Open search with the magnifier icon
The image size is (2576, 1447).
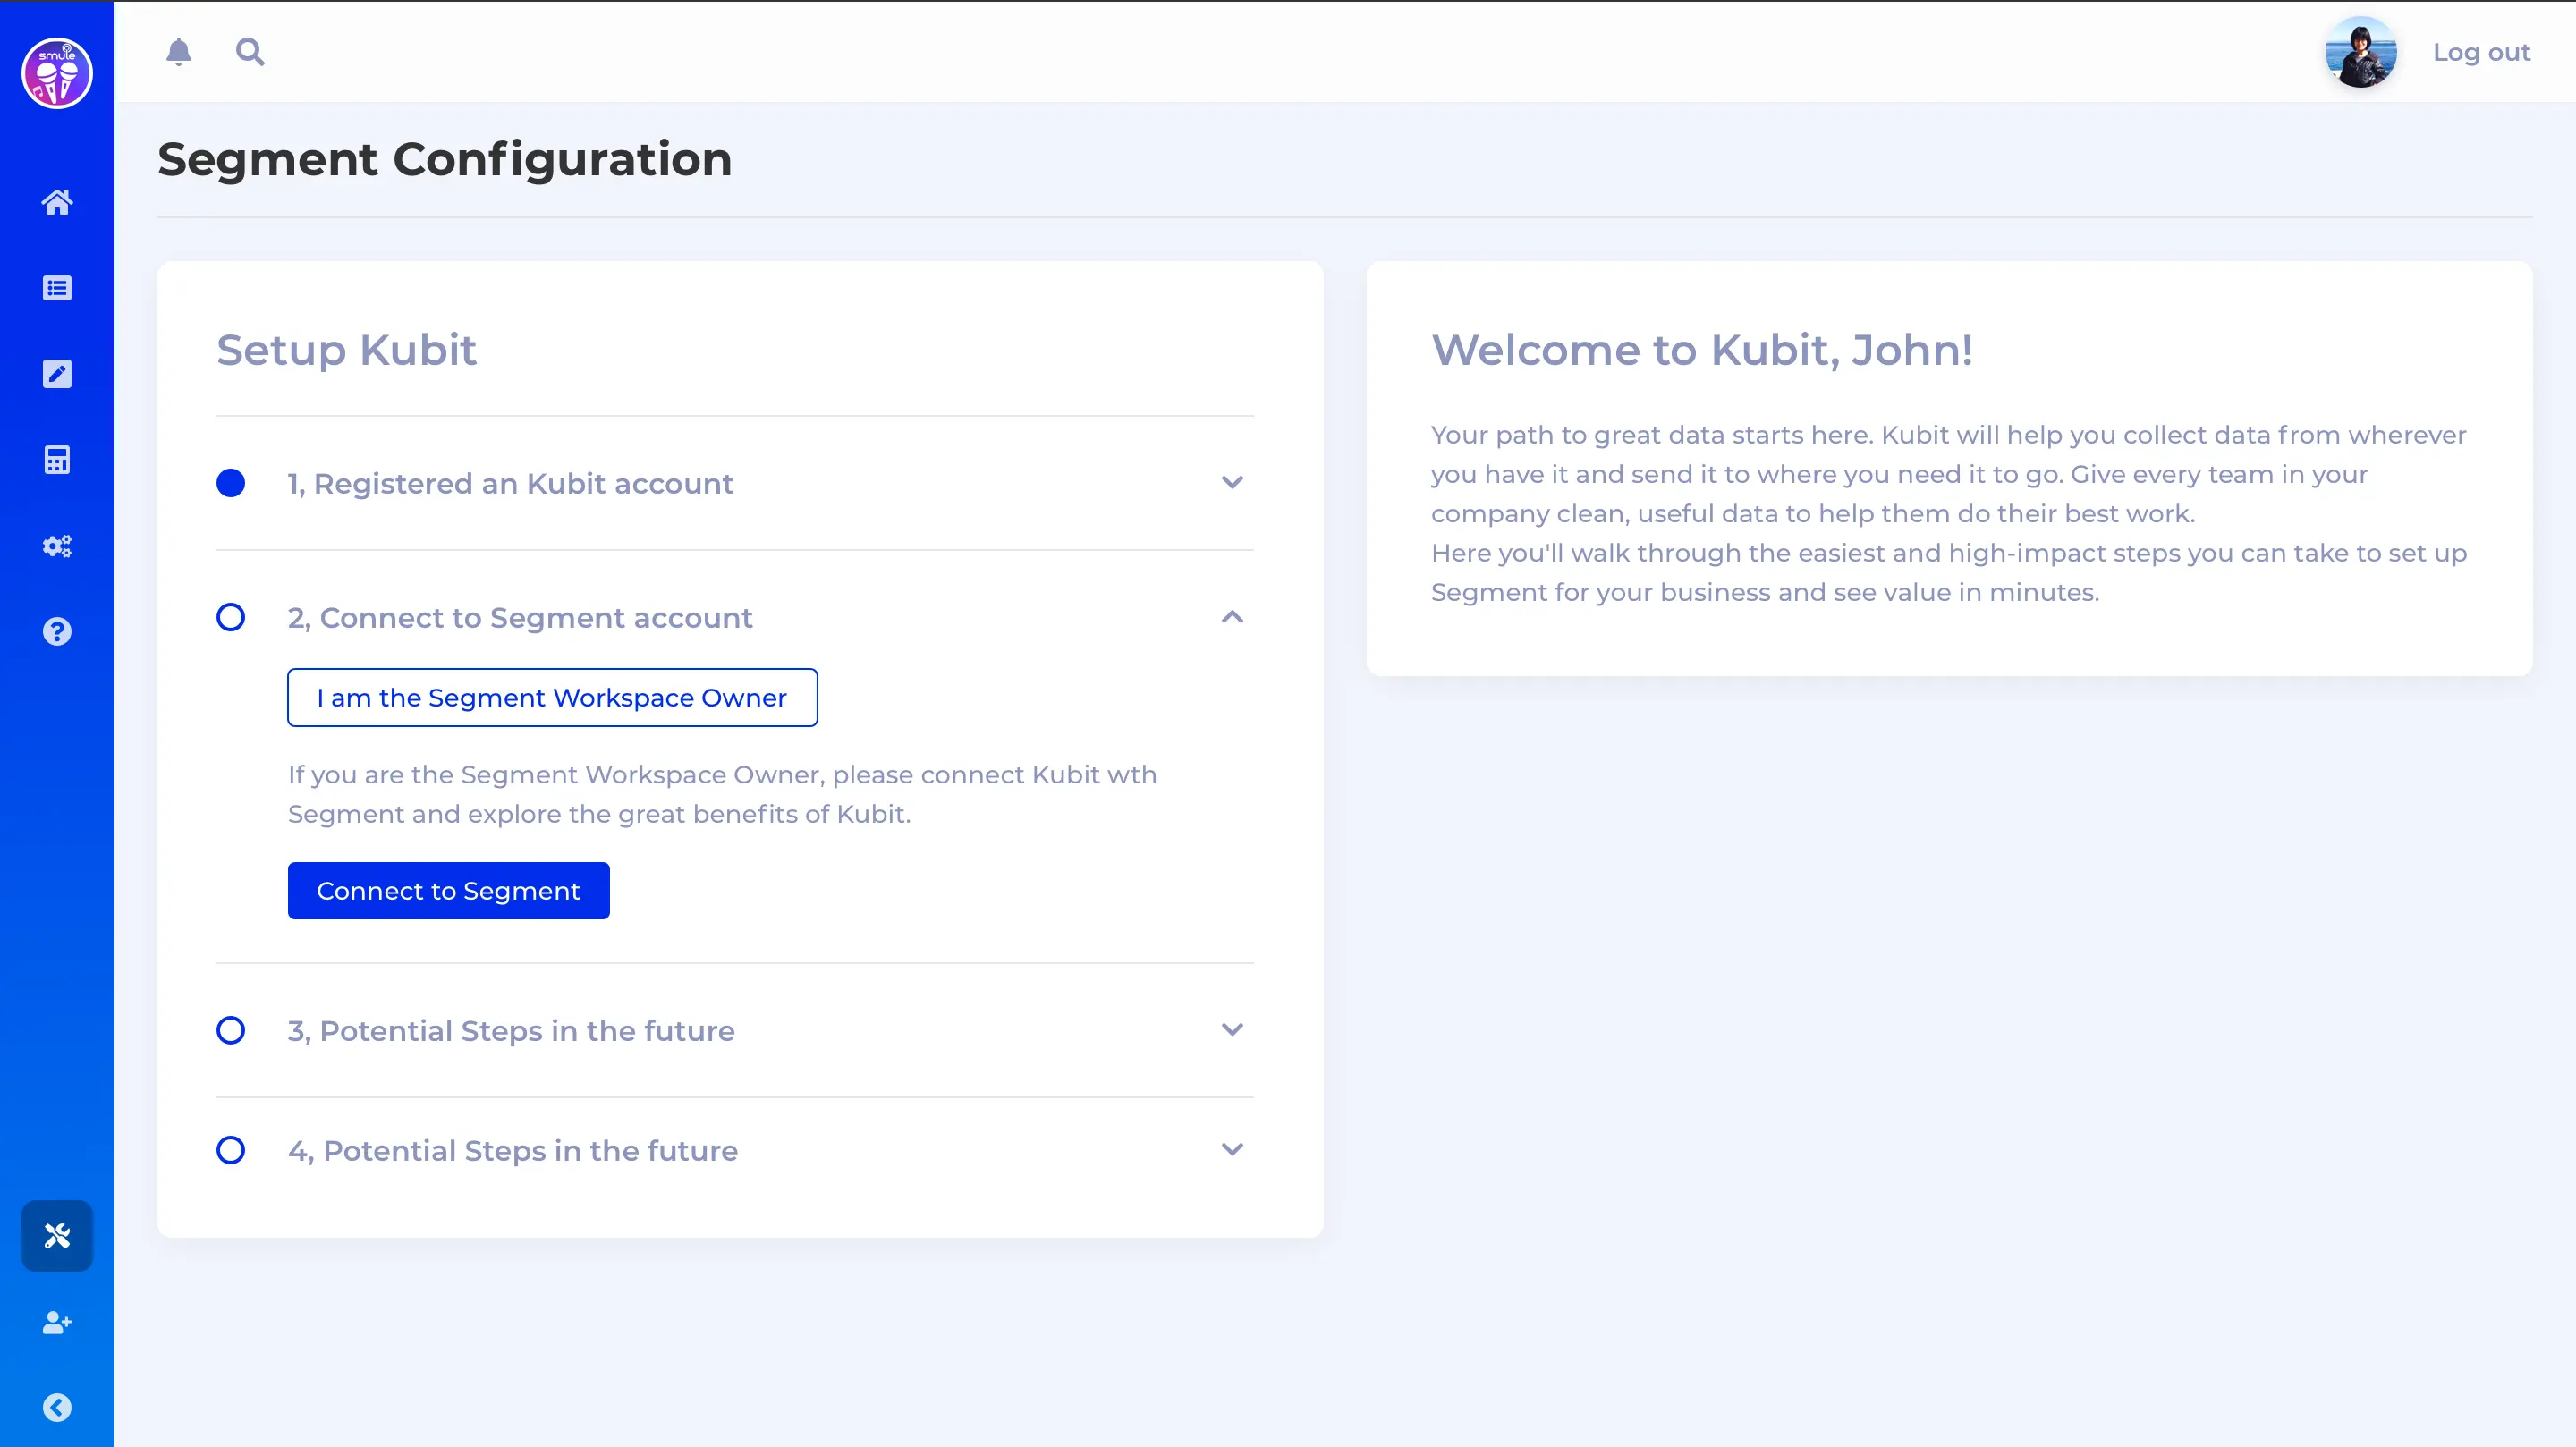[250, 52]
